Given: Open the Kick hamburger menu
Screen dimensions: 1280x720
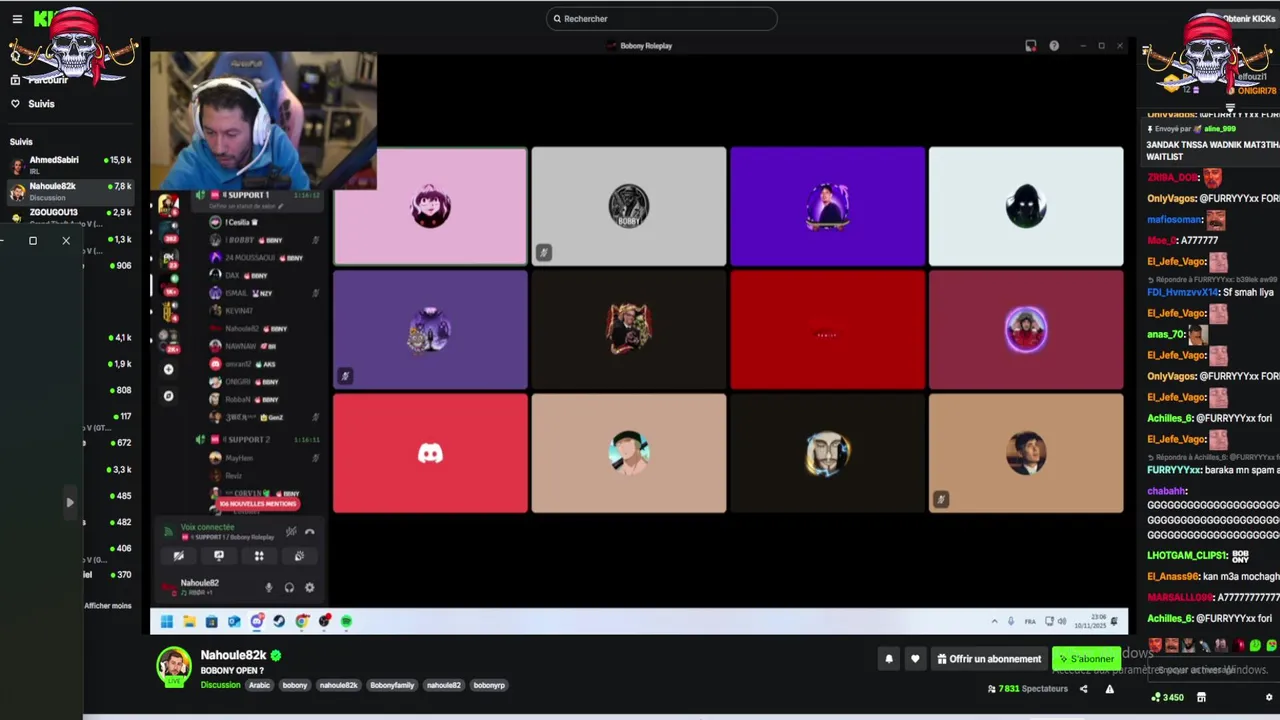Looking at the screenshot, I should [17, 19].
